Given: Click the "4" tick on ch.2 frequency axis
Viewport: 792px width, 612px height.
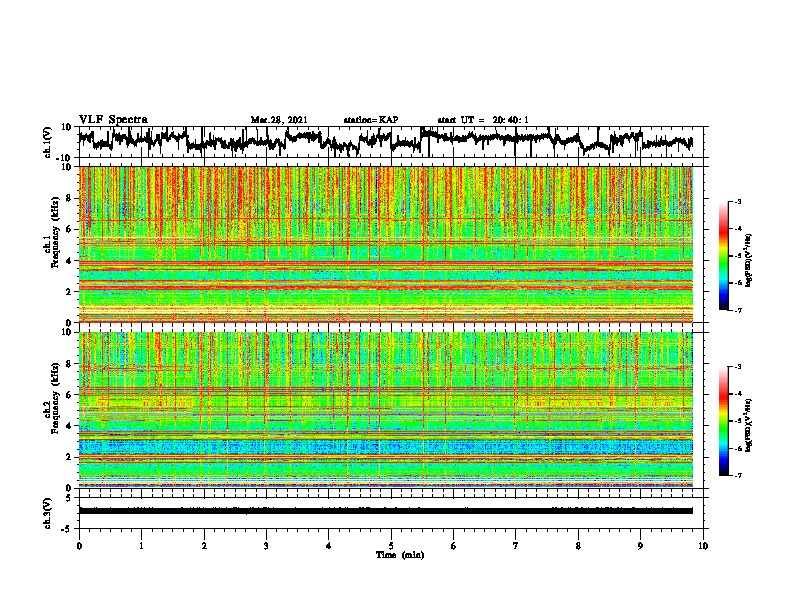Looking at the screenshot, I should (70, 426).
